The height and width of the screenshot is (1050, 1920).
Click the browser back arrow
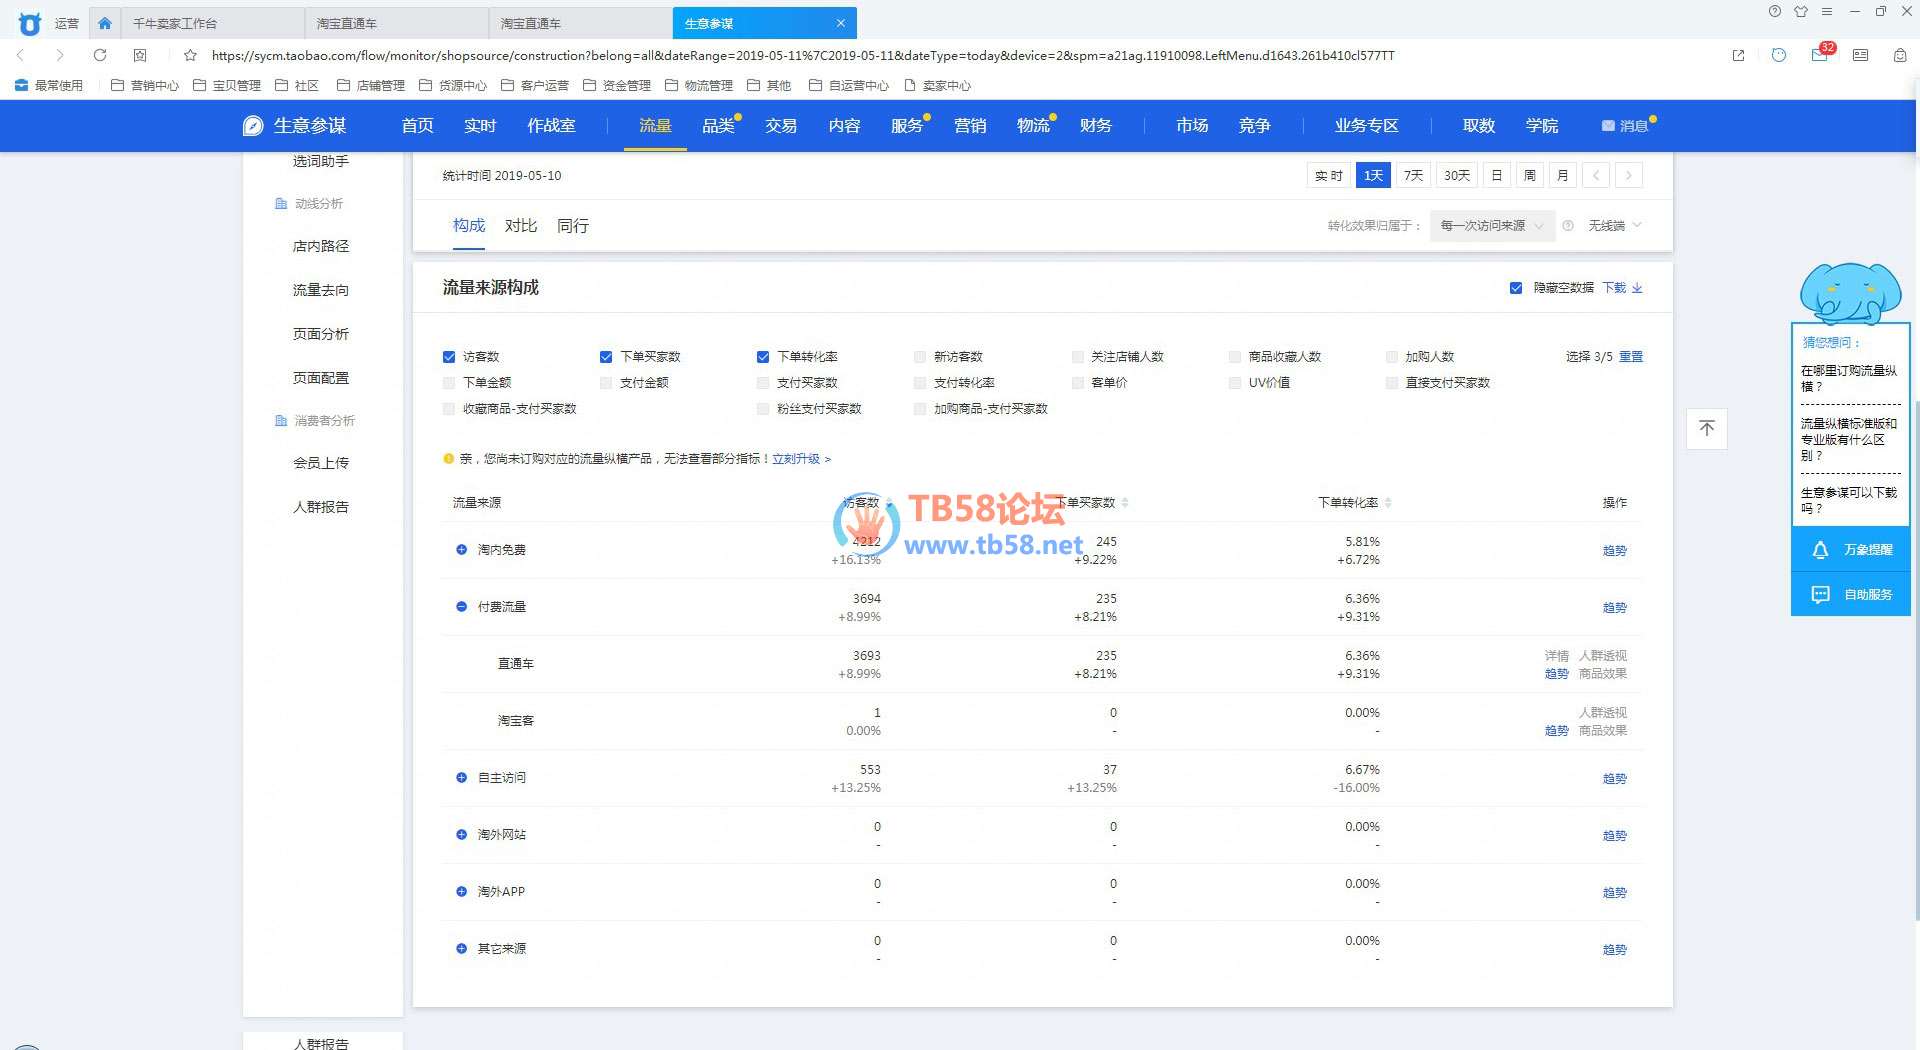[20, 55]
